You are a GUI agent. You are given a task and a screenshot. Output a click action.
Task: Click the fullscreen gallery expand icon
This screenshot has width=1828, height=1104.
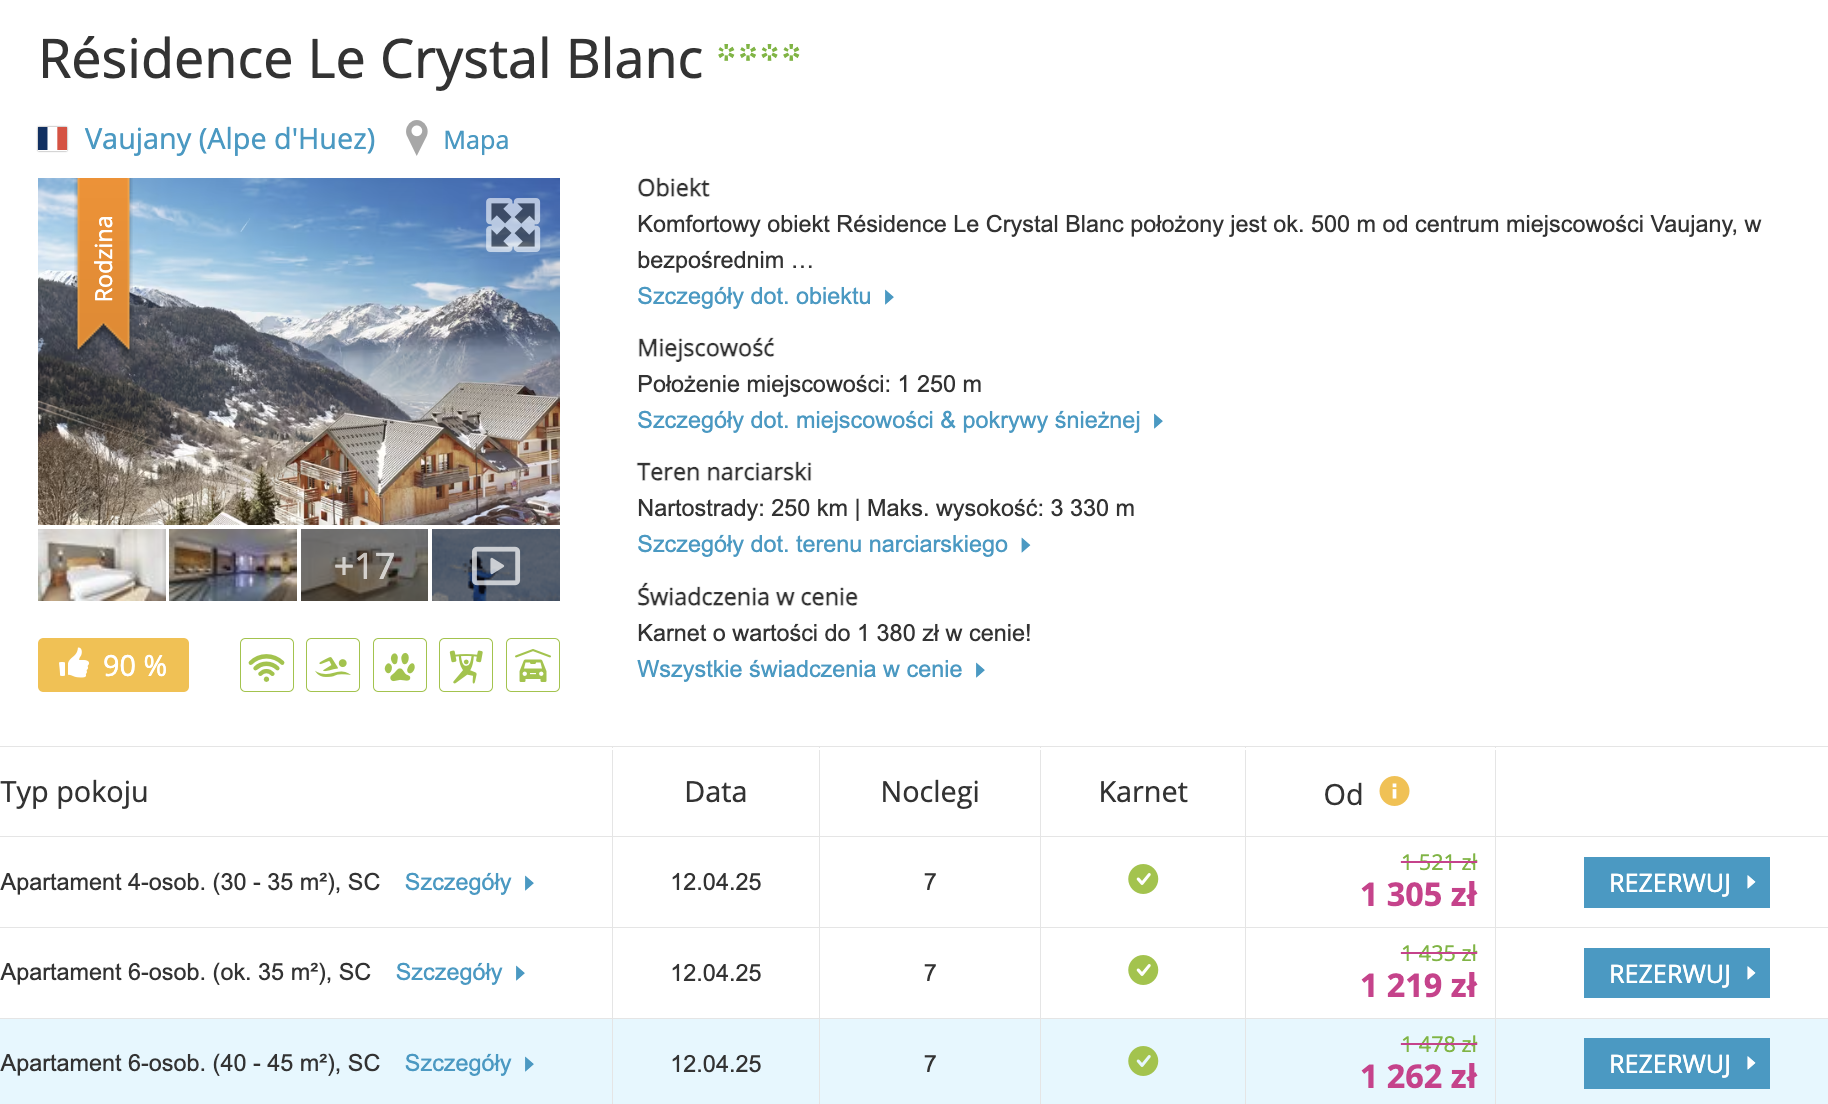point(512,224)
